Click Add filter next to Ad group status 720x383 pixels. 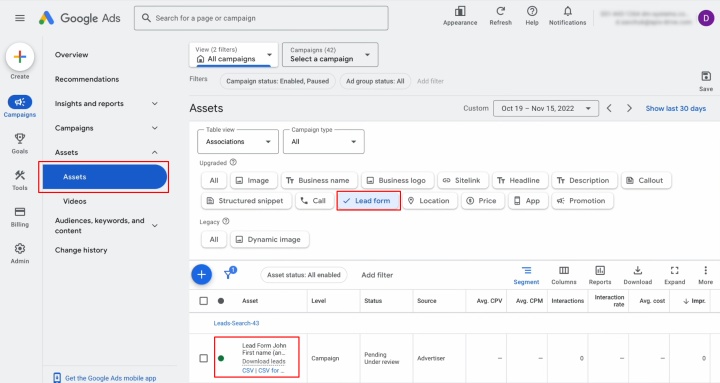click(430, 81)
